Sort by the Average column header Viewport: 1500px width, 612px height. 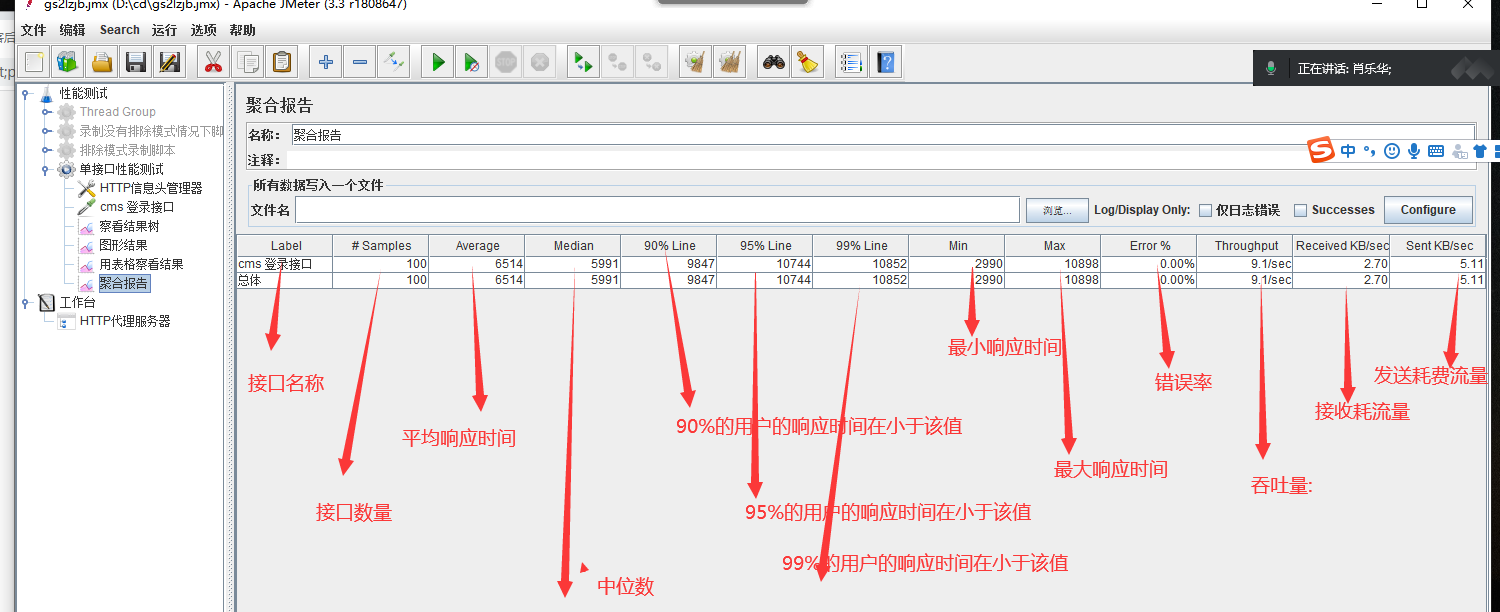coord(477,246)
